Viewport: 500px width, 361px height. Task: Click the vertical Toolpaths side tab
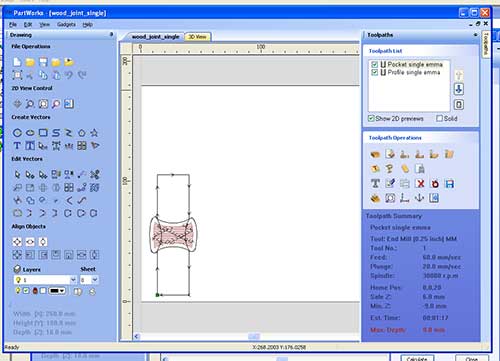pos(486,44)
